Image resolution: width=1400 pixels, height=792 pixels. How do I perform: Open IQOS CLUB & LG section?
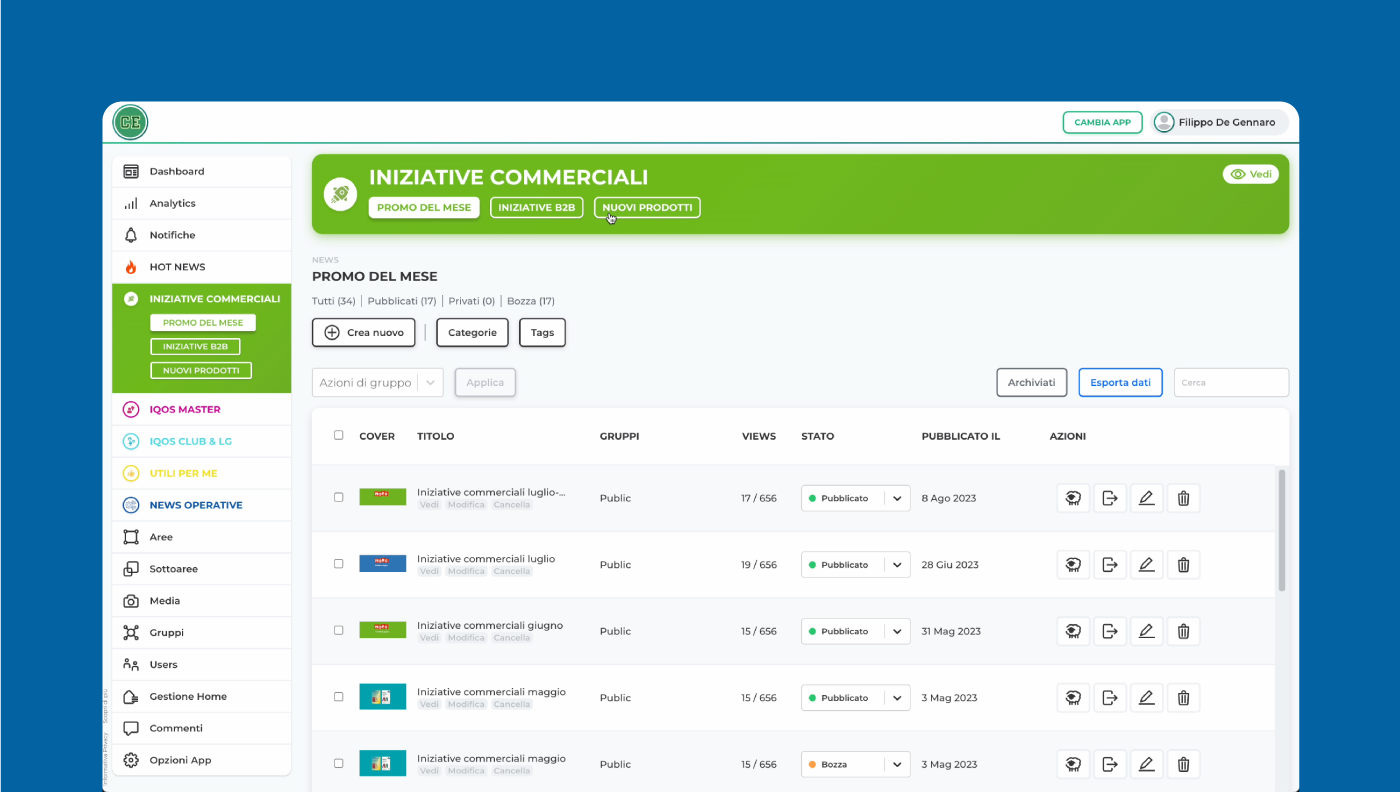[201, 441]
